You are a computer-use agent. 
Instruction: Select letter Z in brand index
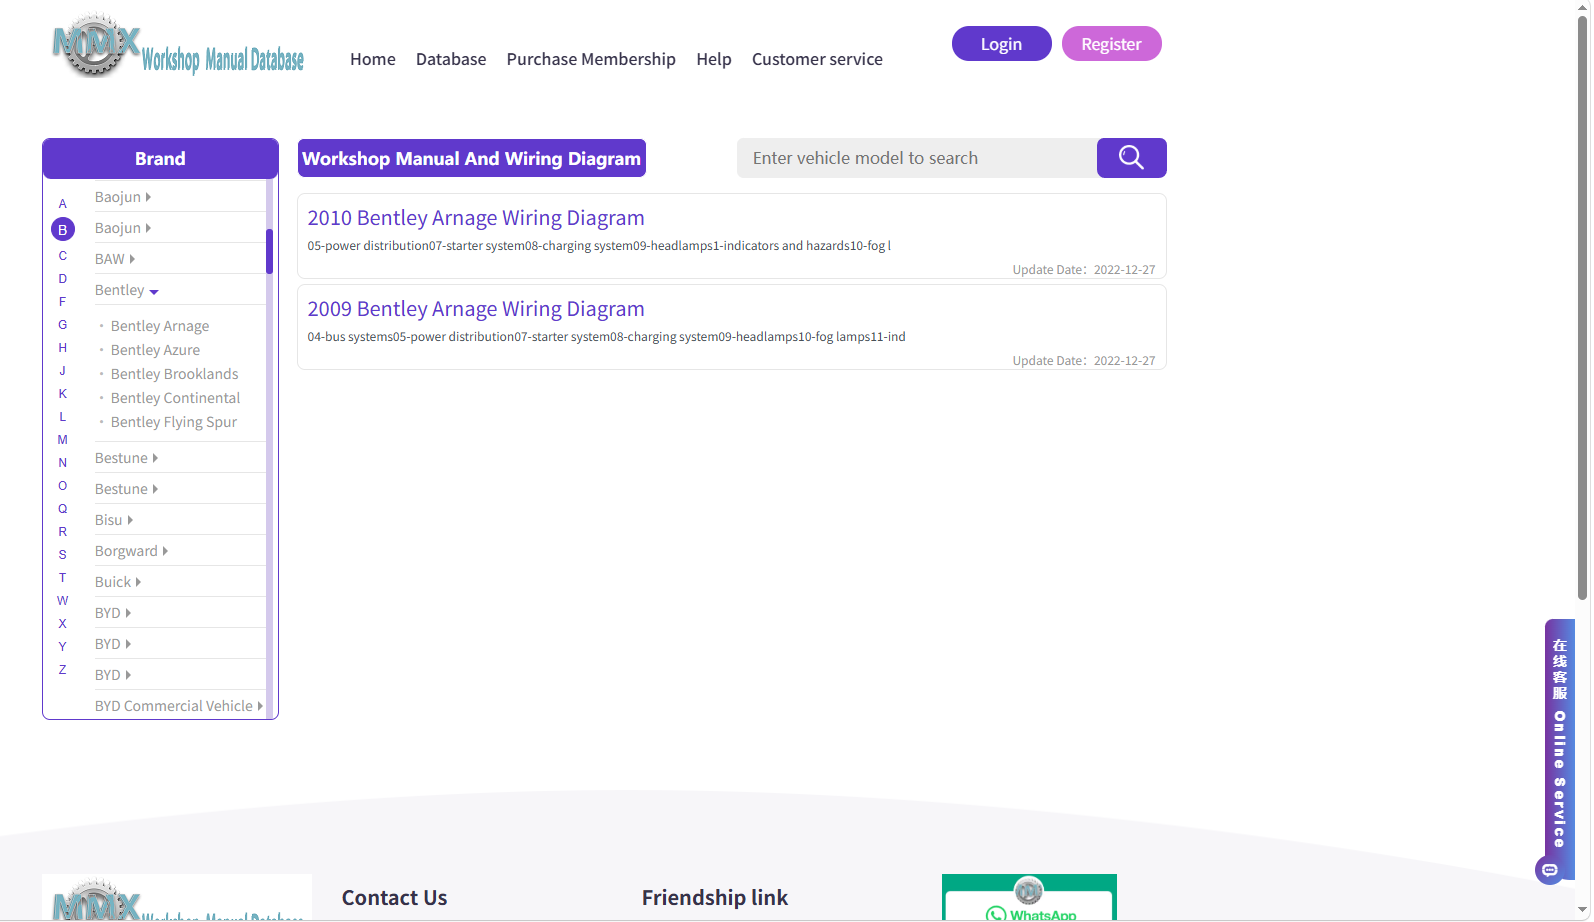point(62,670)
